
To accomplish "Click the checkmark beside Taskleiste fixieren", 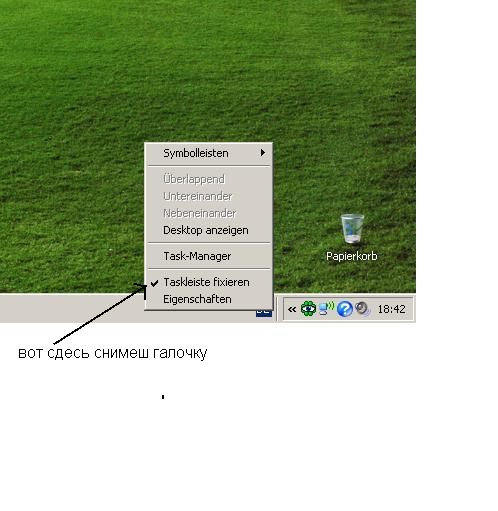I will pyautogui.click(x=154, y=283).
